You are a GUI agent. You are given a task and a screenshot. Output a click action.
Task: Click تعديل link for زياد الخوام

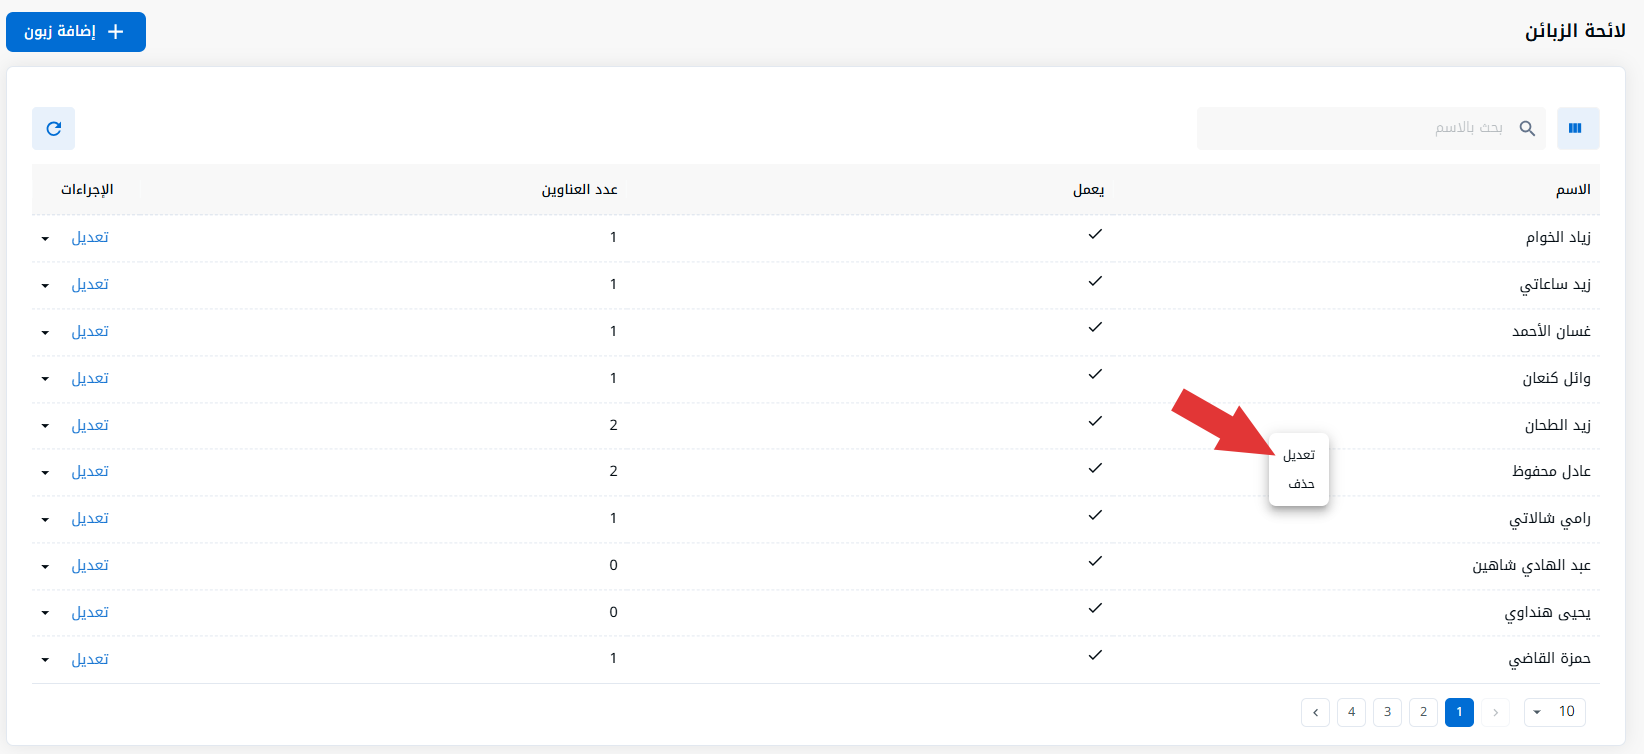coord(90,238)
